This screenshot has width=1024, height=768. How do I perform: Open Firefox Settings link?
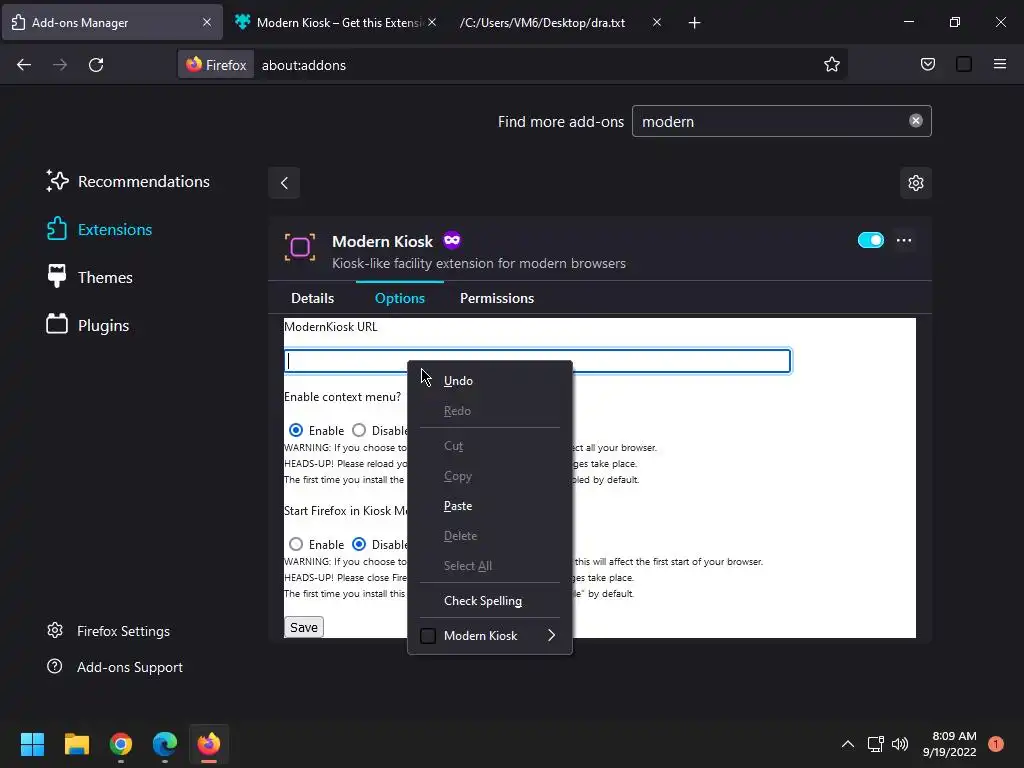coord(108,631)
